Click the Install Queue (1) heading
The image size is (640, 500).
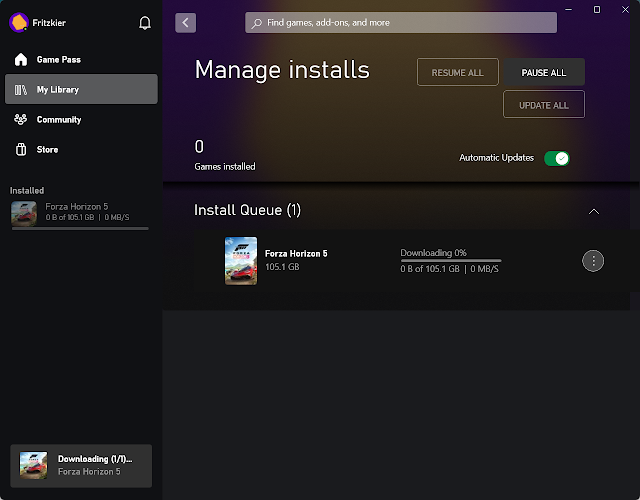(x=247, y=210)
